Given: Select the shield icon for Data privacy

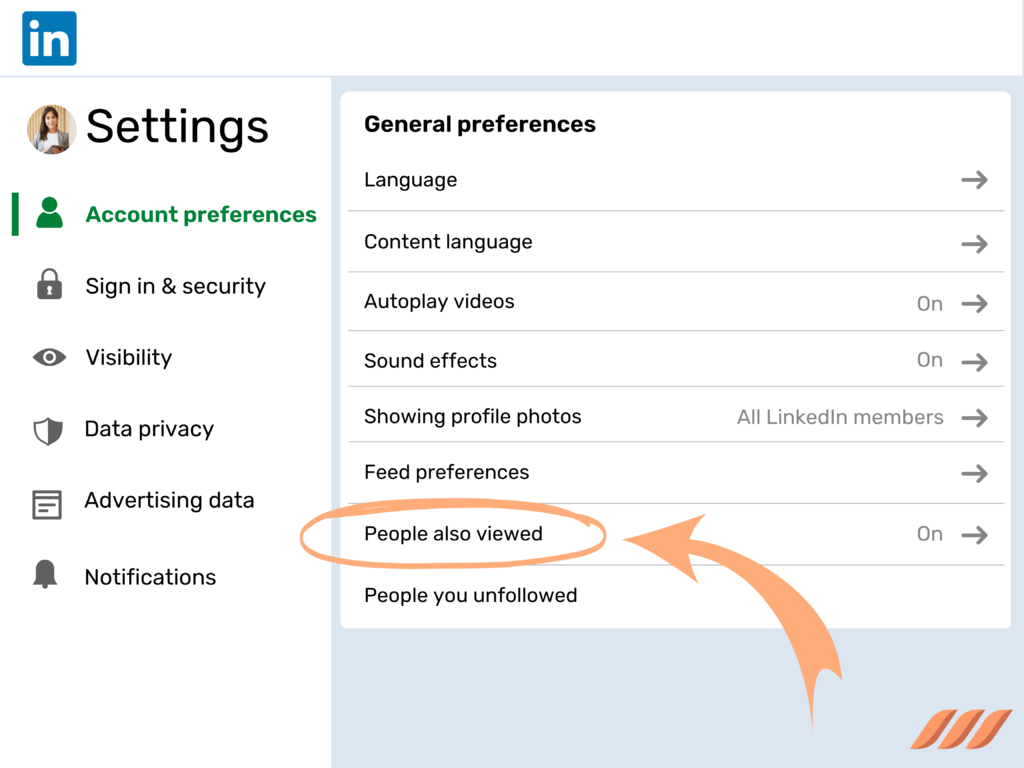Looking at the screenshot, I should 49,428.
